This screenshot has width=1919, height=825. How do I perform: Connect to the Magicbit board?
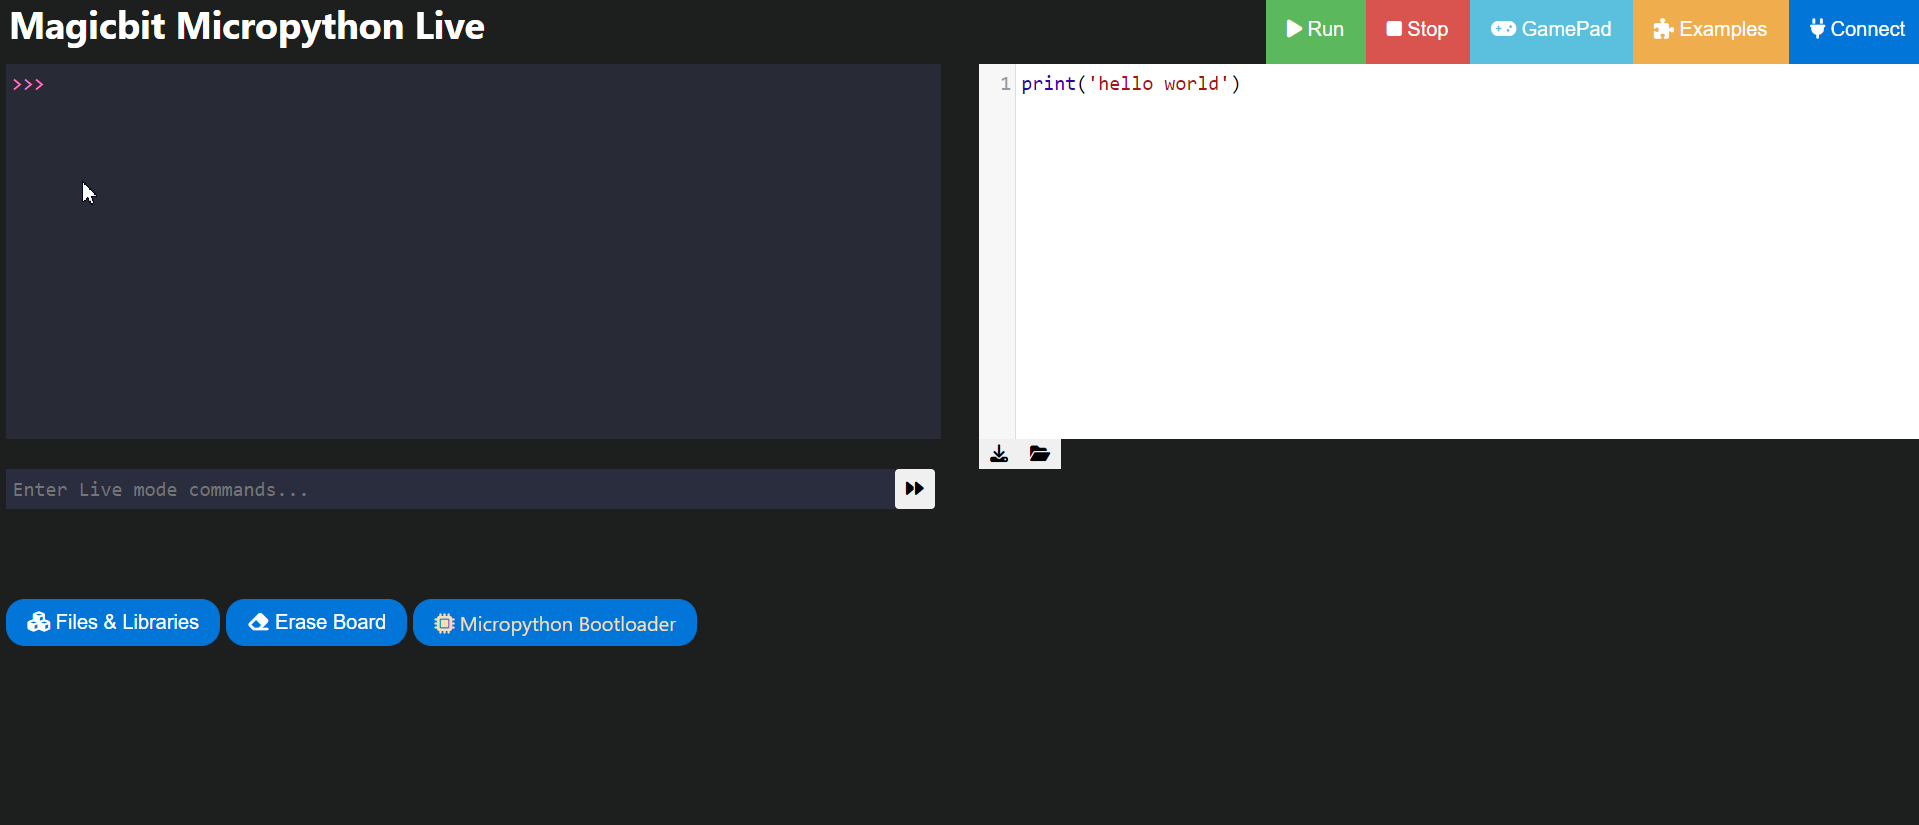pyautogui.click(x=1854, y=31)
